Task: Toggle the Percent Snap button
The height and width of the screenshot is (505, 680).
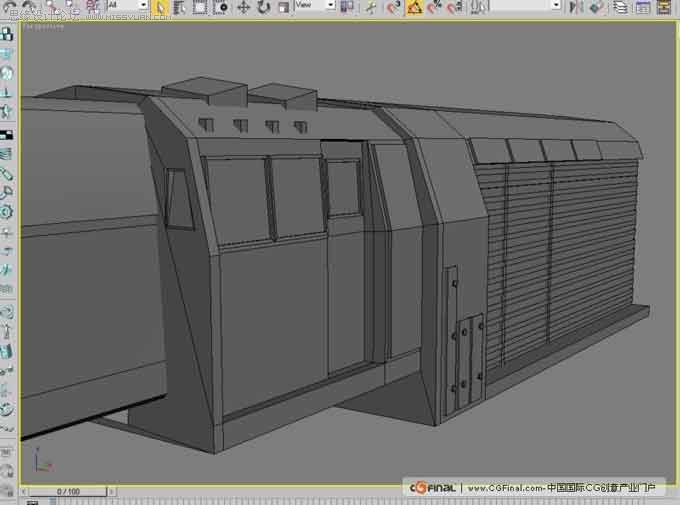Action: point(435,7)
